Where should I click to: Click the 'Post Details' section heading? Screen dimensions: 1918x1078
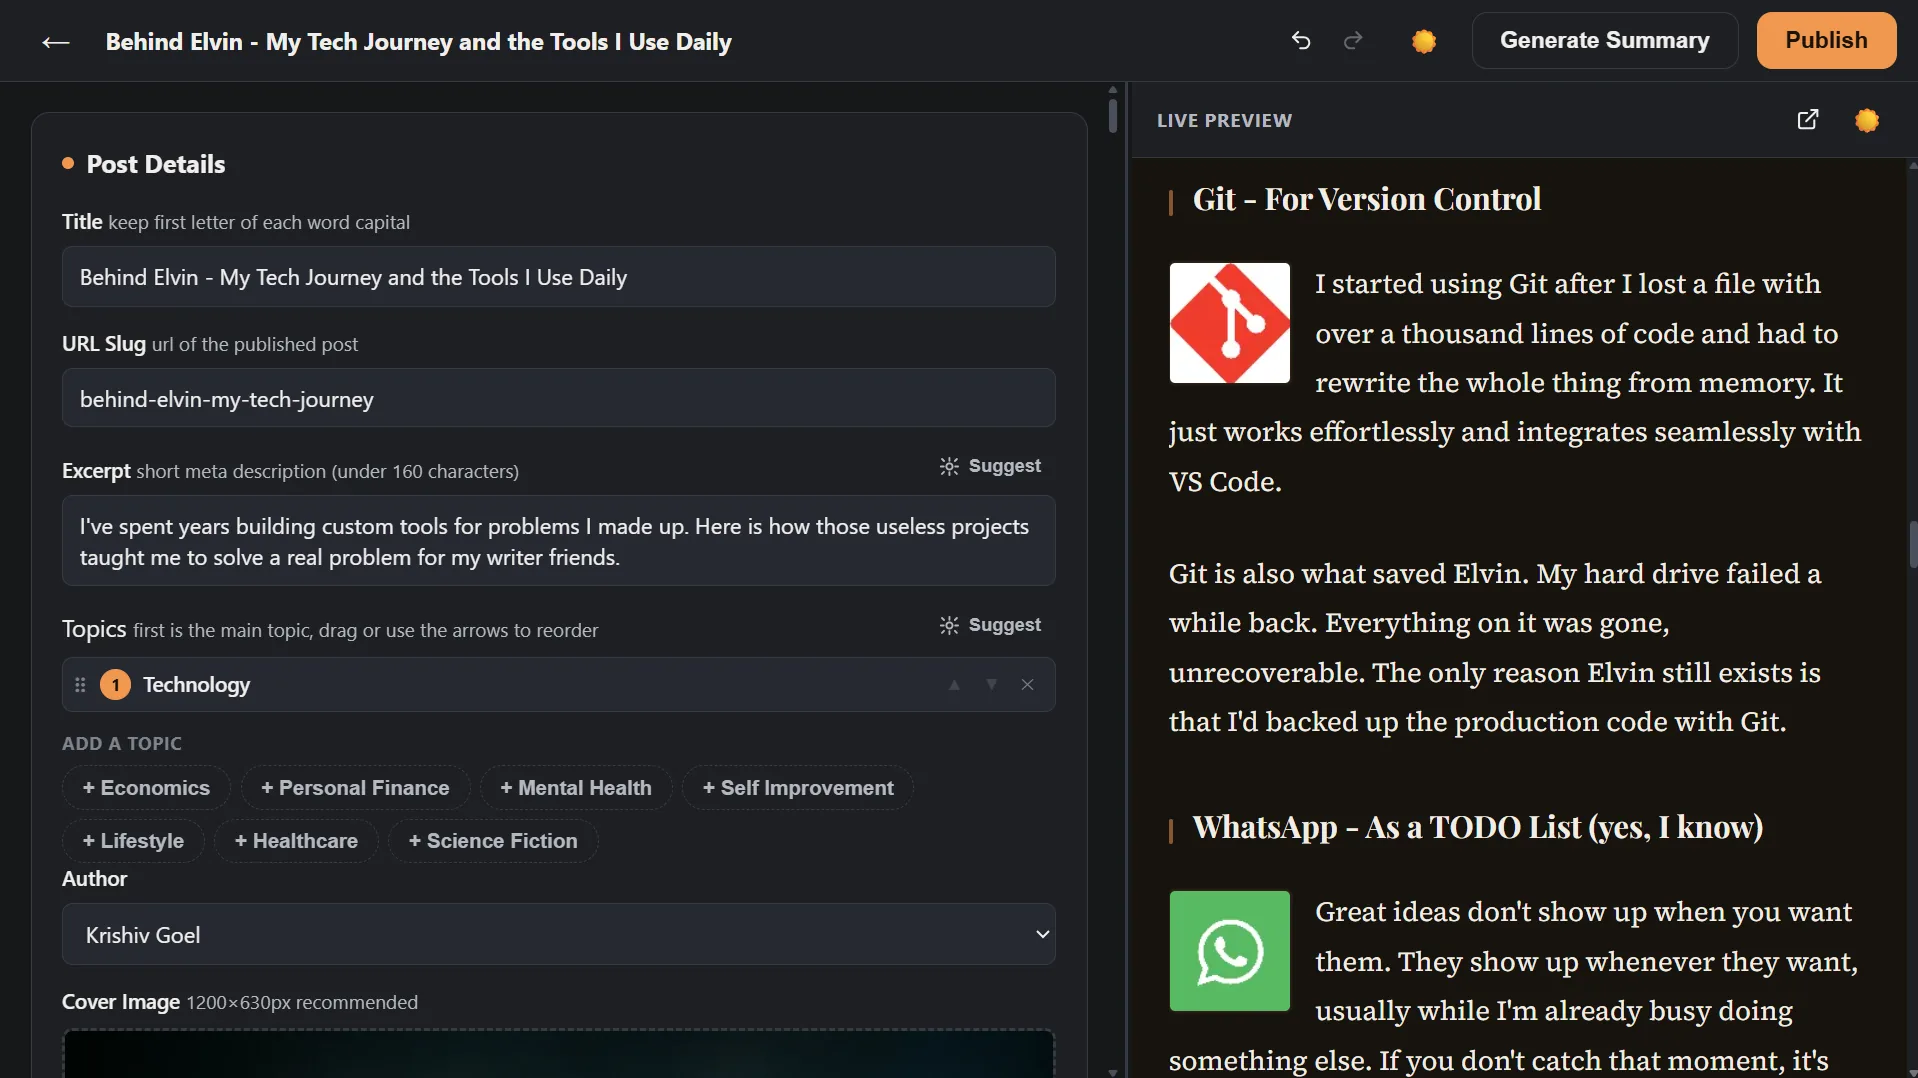pyautogui.click(x=156, y=164)
